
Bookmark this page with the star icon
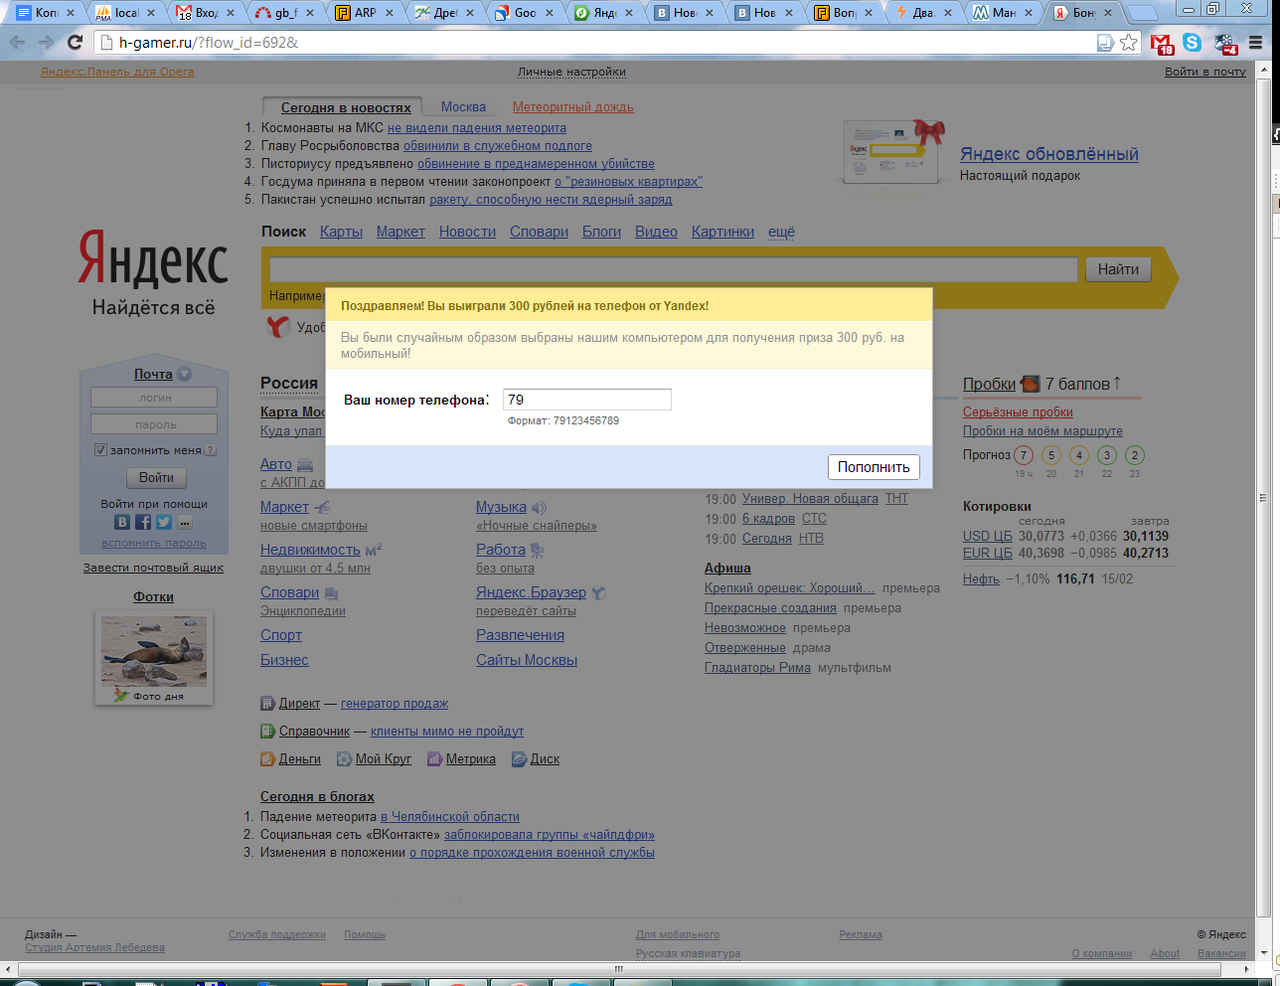pos(1129,42)
